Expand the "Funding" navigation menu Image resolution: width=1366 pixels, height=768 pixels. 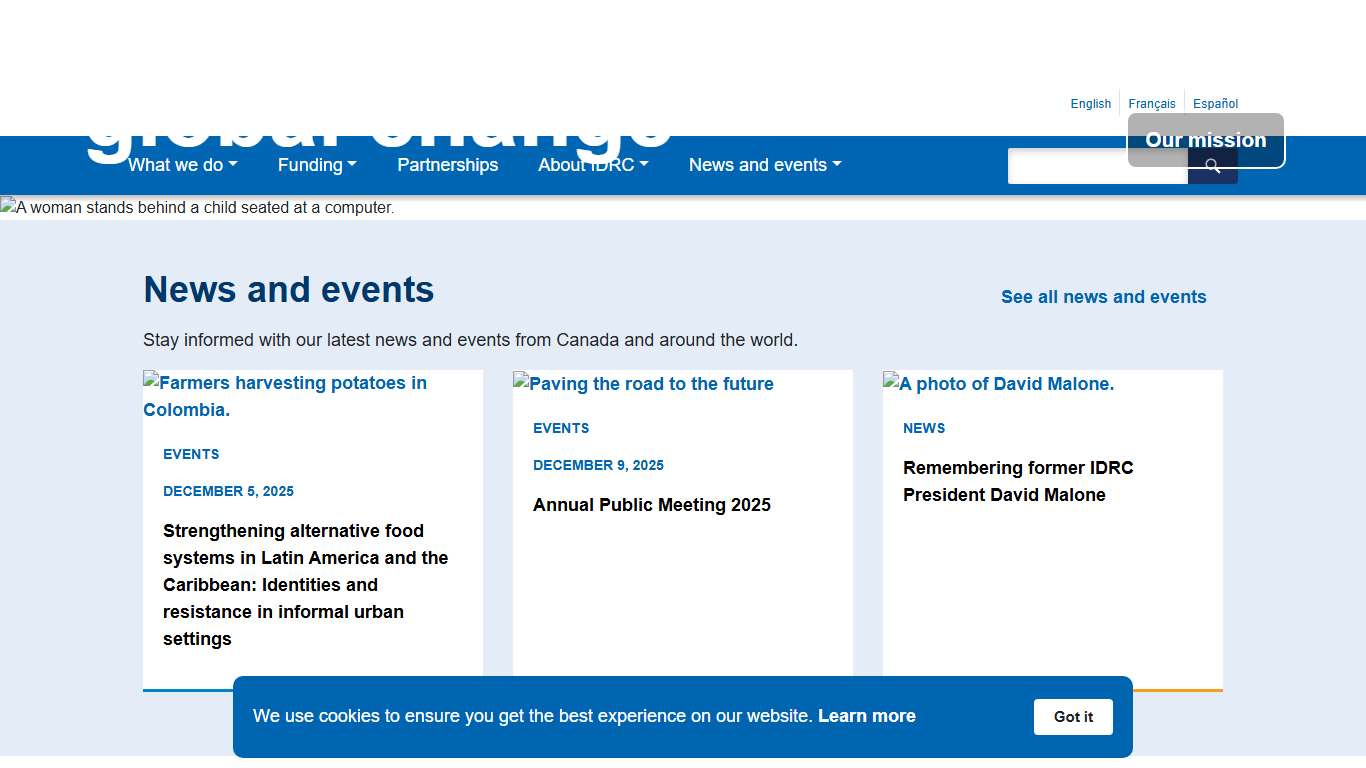coord(316,165)
